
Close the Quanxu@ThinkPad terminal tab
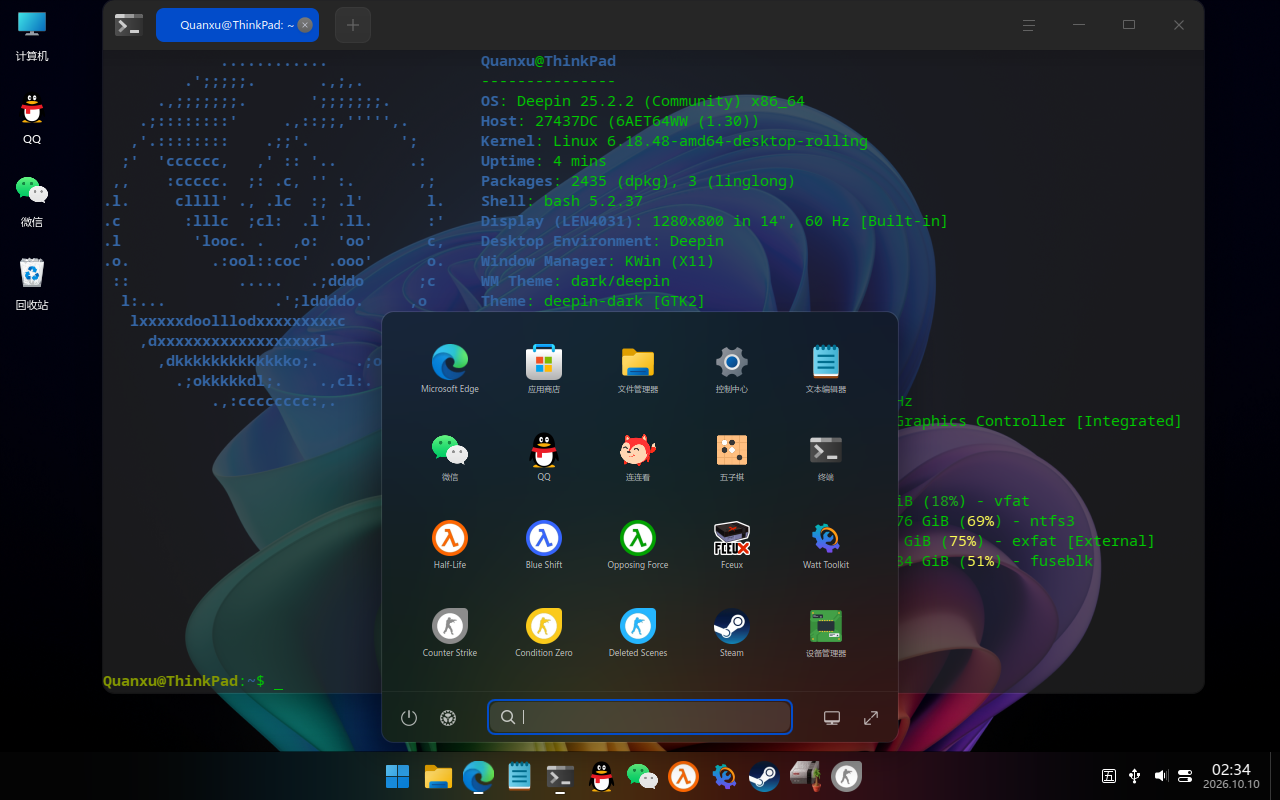click(305, 25)
